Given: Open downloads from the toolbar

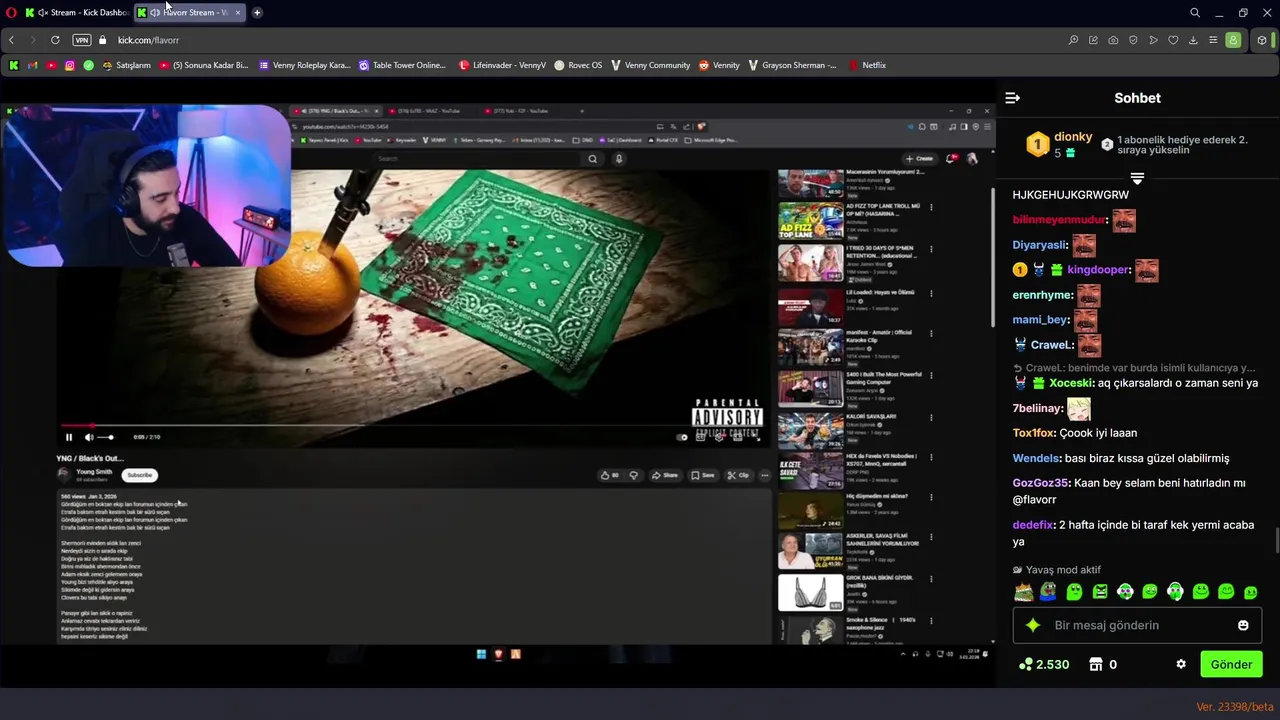Looking at the screenshot, I should pyautogui.click(x=1193, y=40).
